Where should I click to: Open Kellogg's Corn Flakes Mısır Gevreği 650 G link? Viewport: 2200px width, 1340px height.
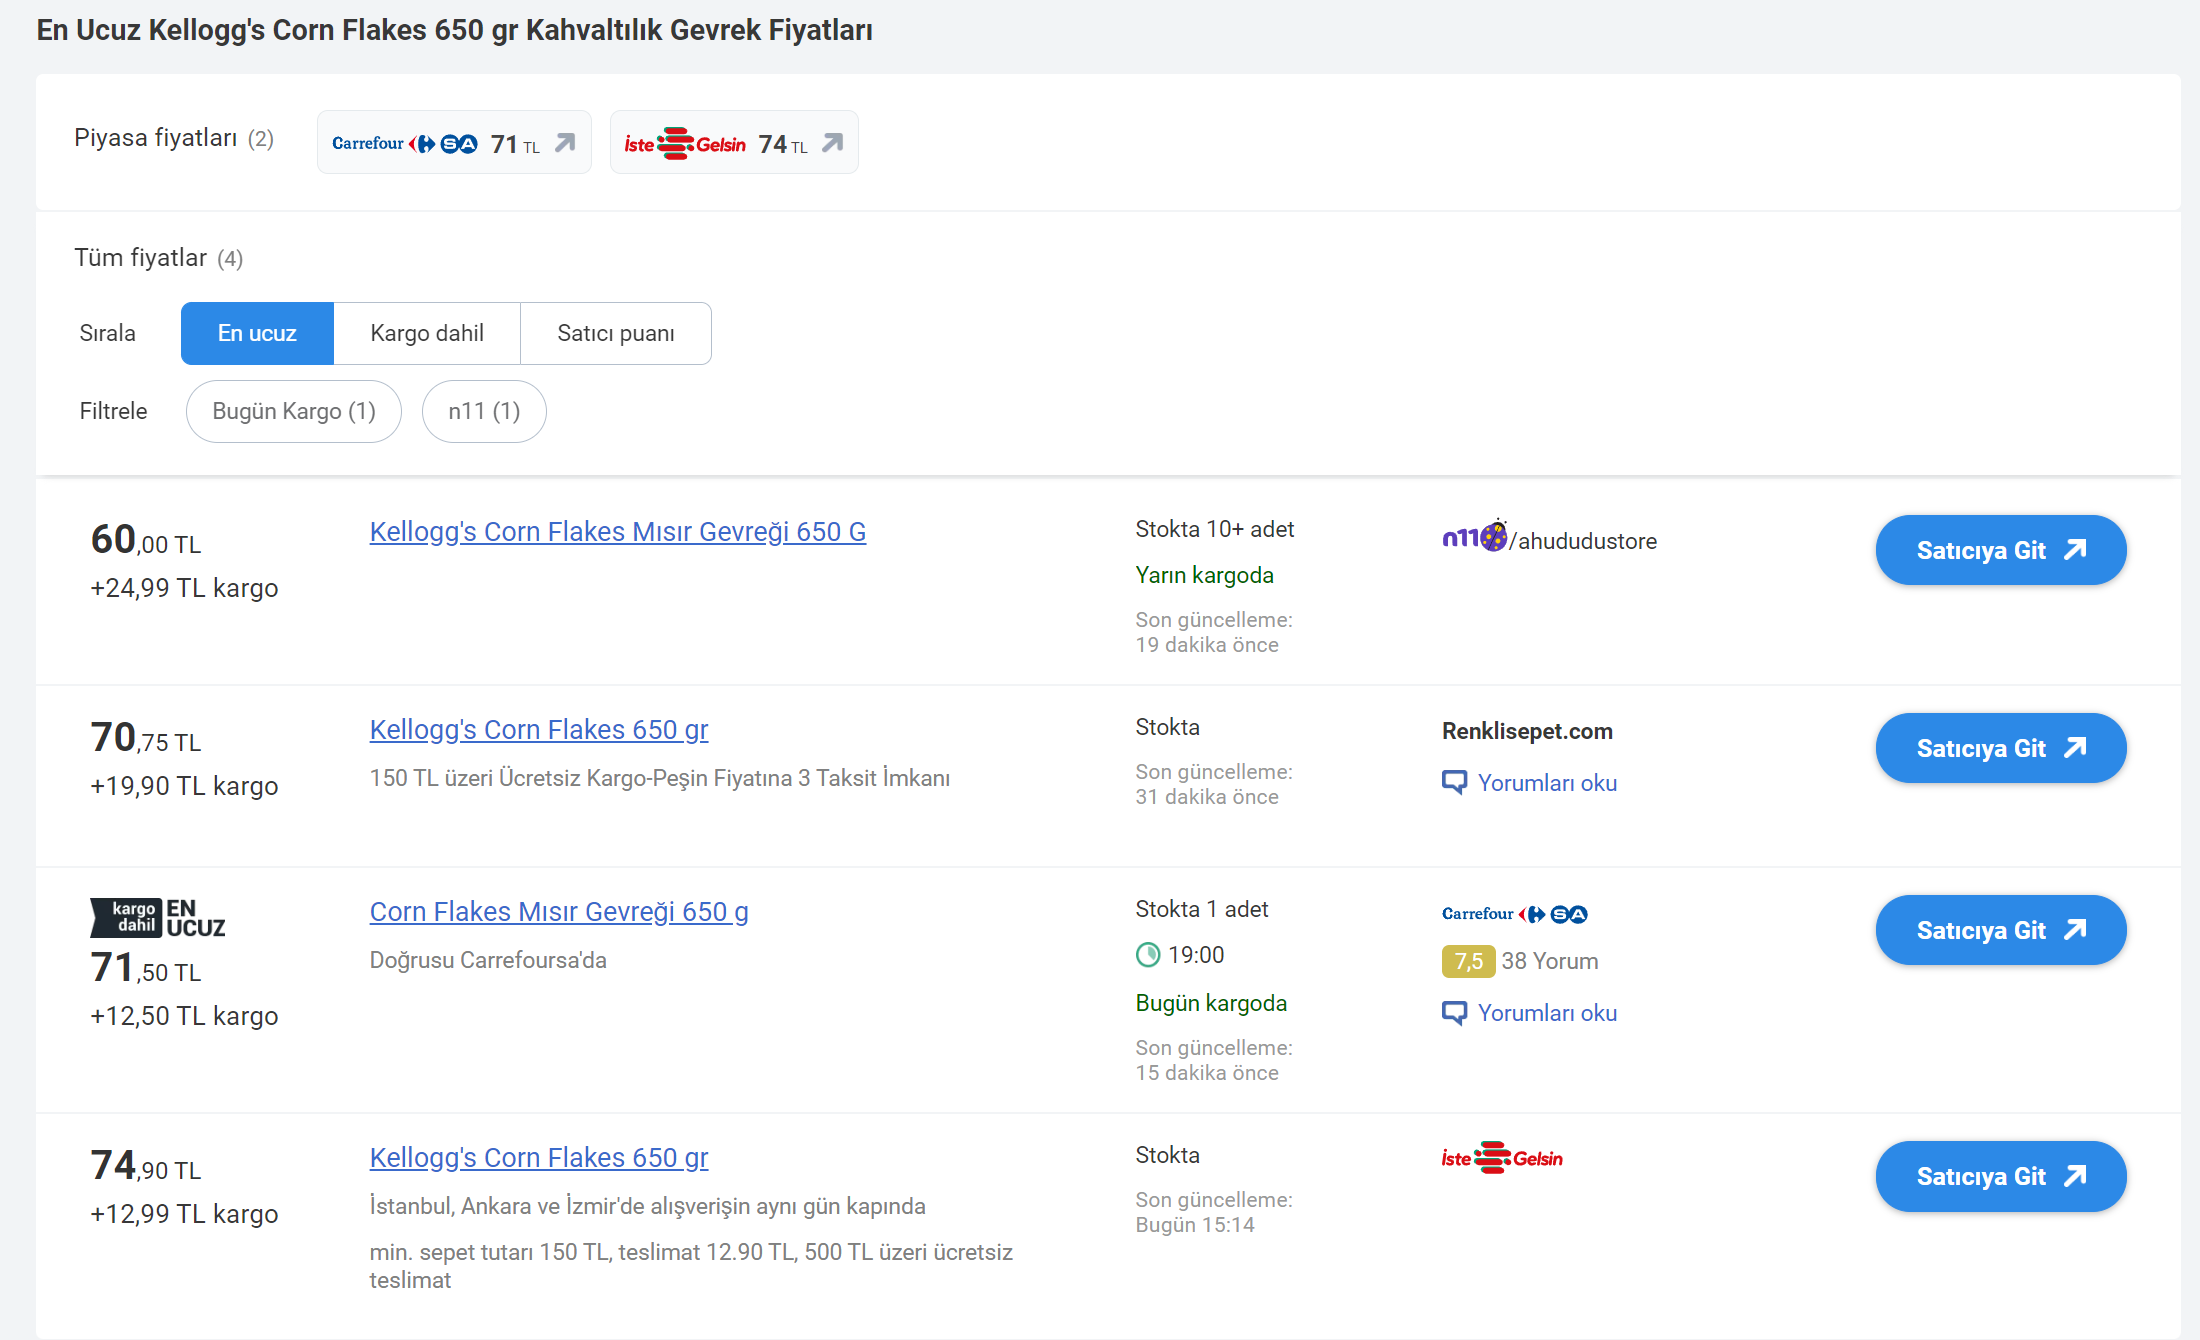618,532
